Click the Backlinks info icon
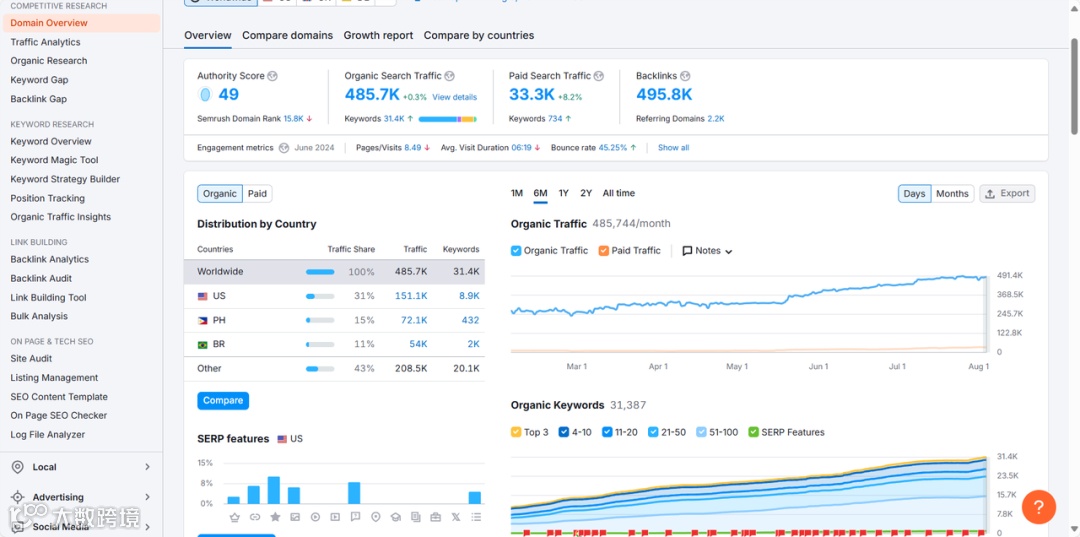The image size is (1080, 537). tap(685, 76)
